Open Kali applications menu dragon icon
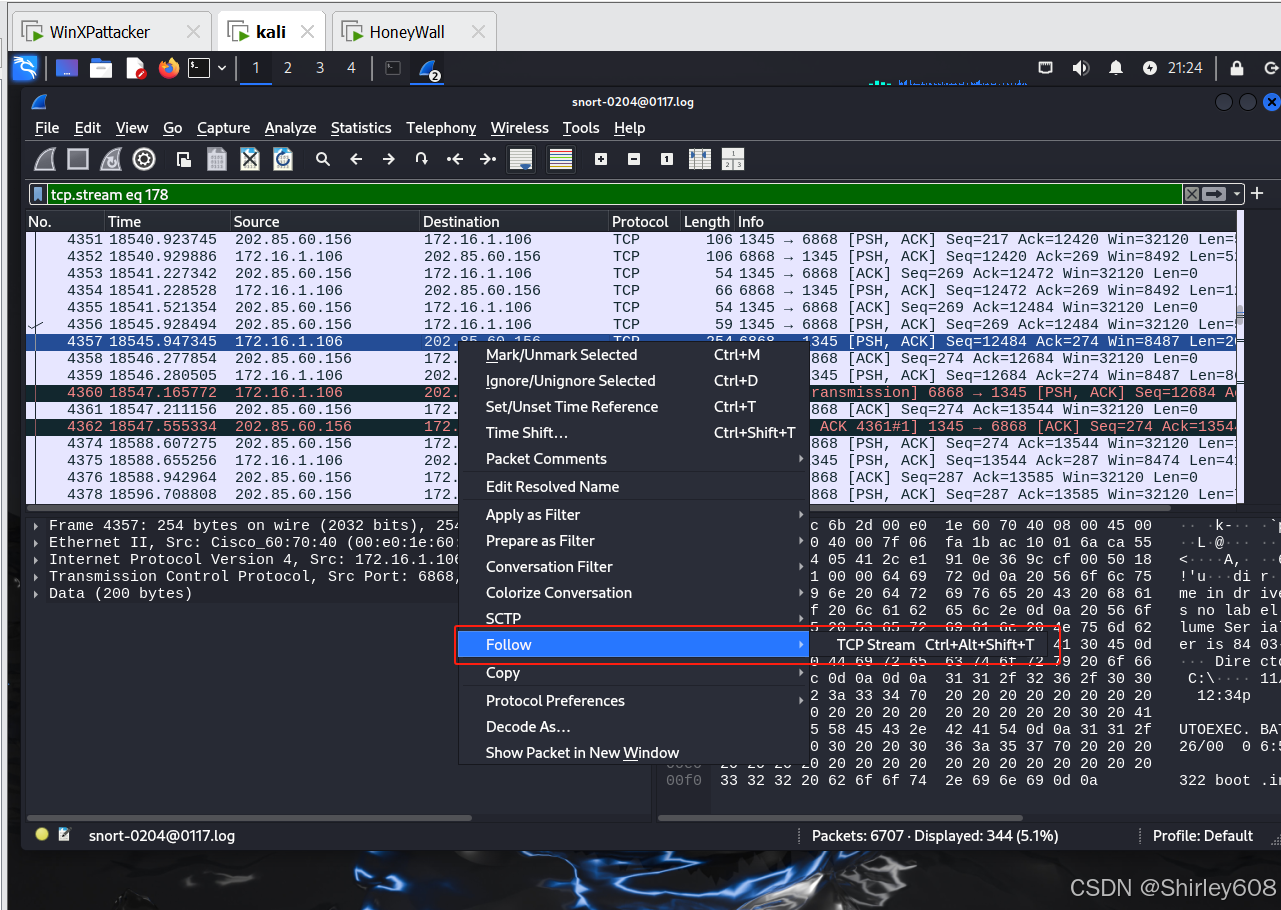Screen dimensions: 1281x910 point(25,68)
